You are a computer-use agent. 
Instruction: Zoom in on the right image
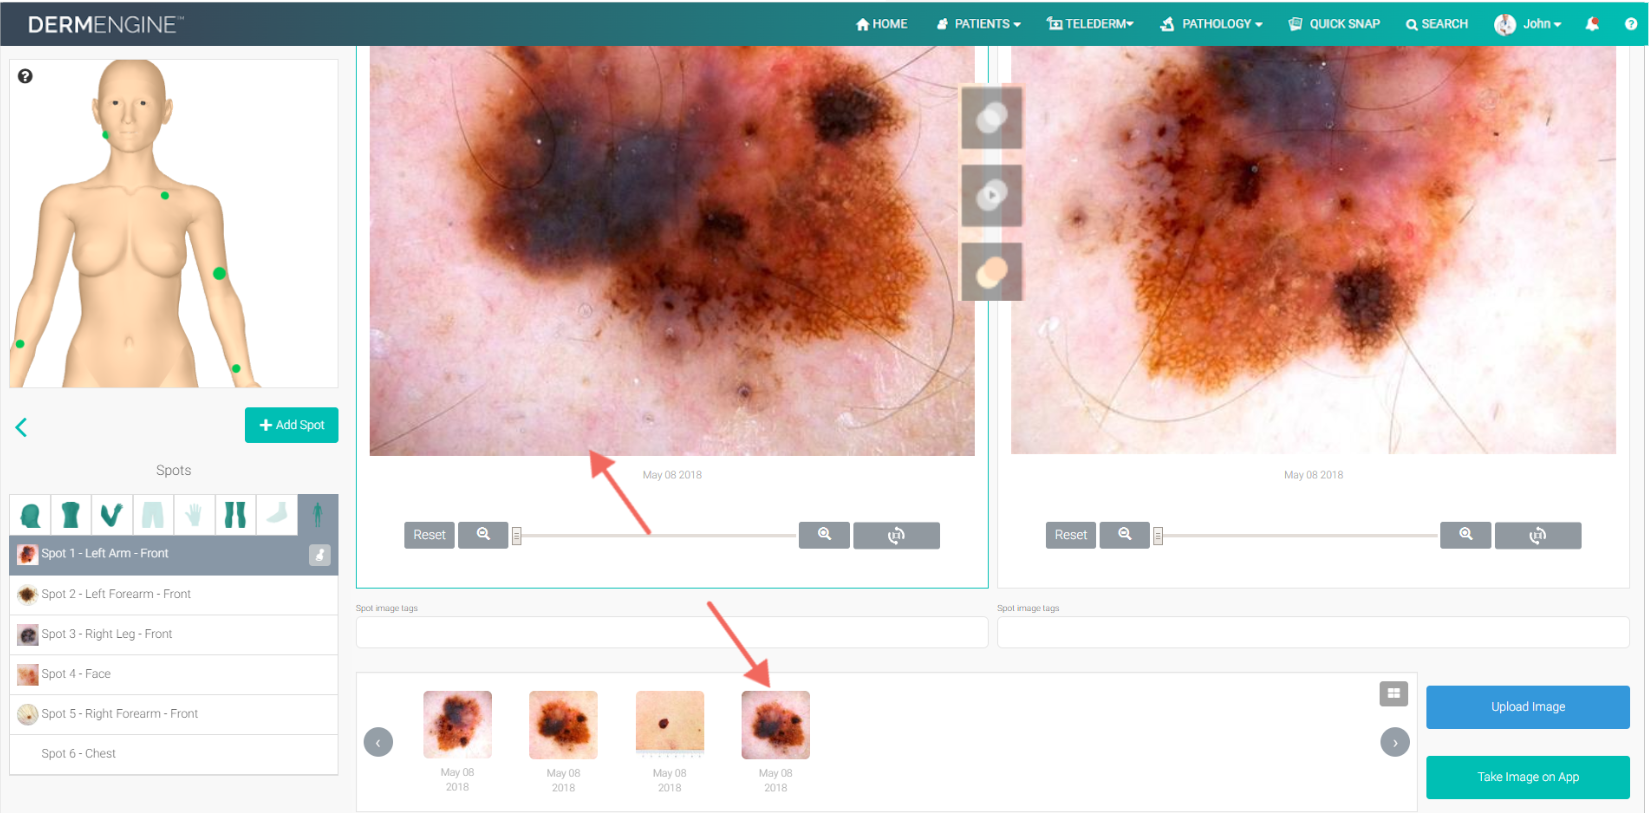tap(1465, 536)
